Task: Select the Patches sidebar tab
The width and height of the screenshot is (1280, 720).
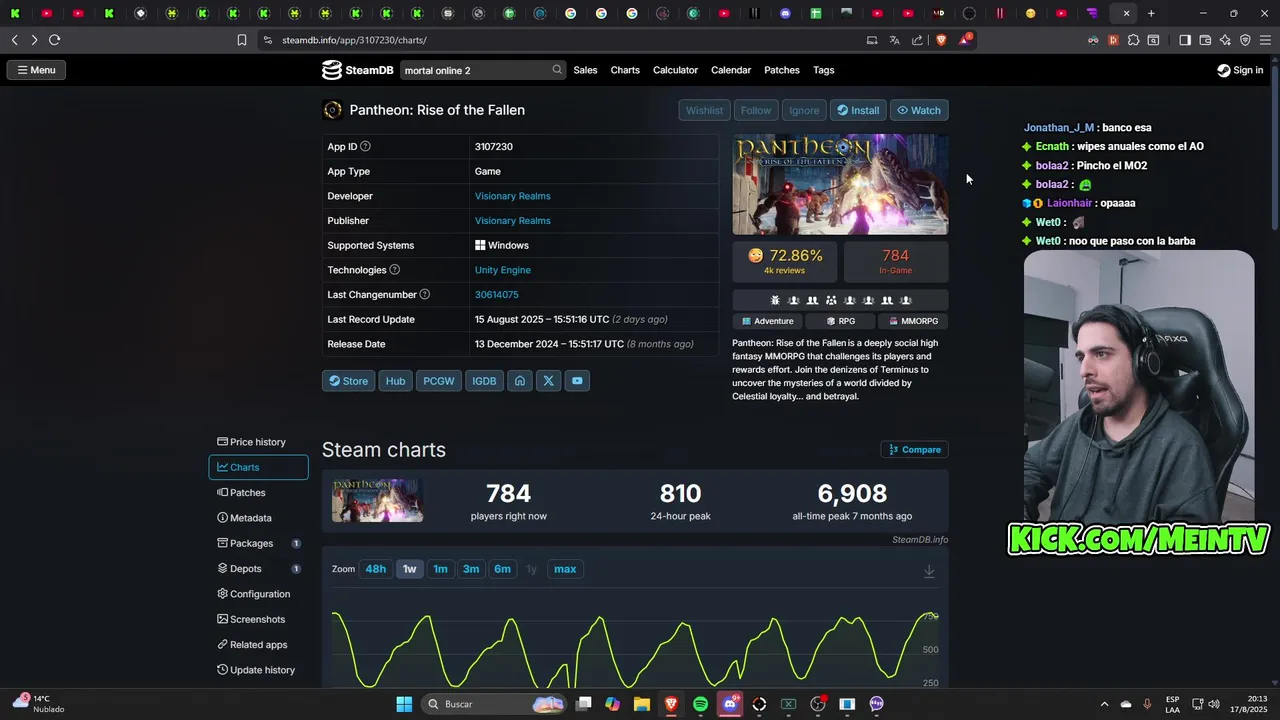Action: tap(258, 493)
